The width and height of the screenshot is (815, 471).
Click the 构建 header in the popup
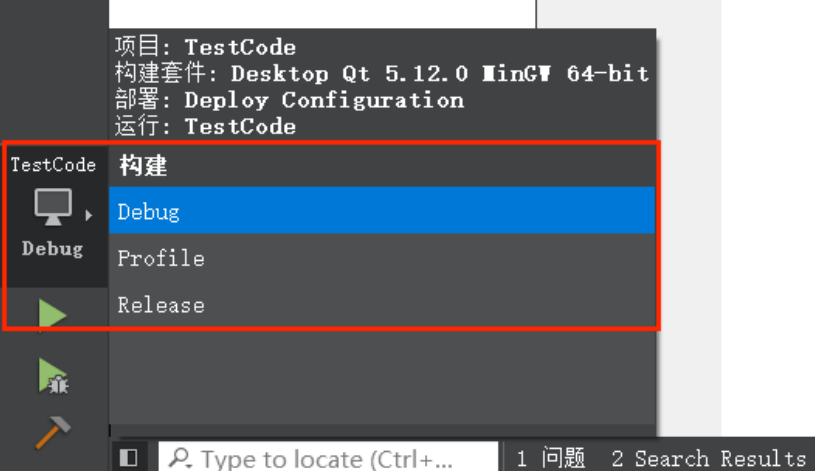click(143, 166)
